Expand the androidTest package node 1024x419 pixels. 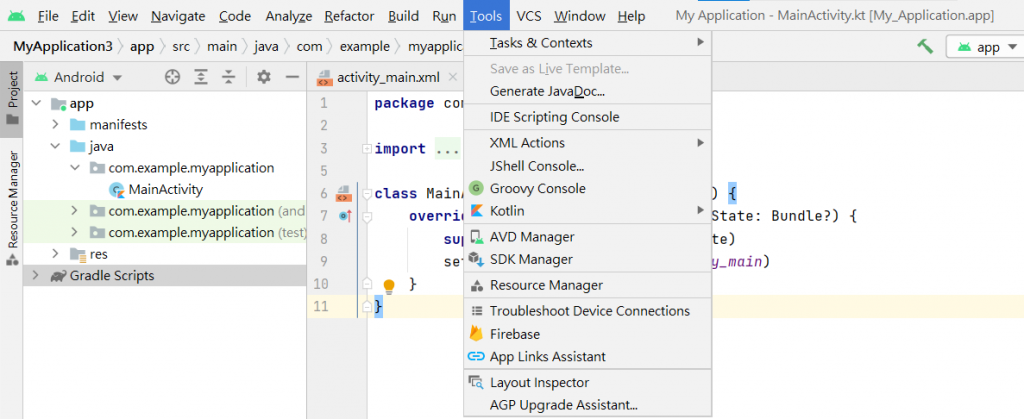pos(74,211)
